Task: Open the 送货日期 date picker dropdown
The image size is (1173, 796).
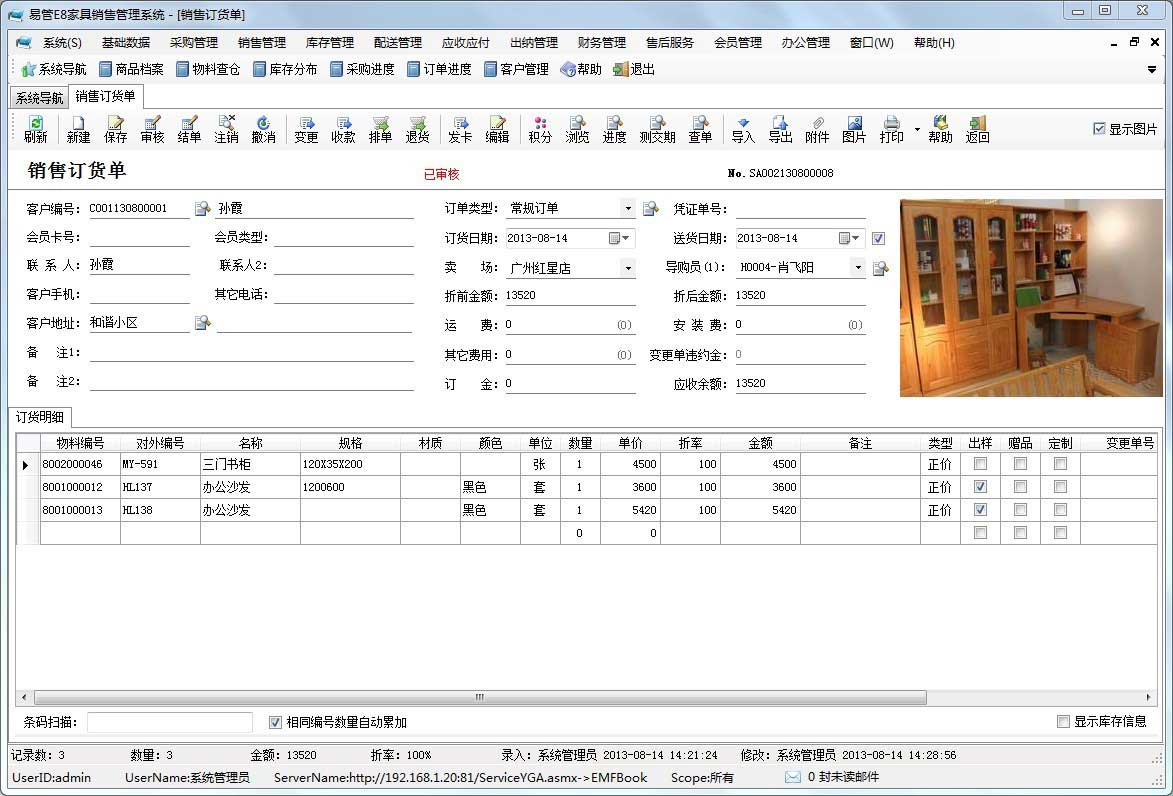Action: coord(850,238)
